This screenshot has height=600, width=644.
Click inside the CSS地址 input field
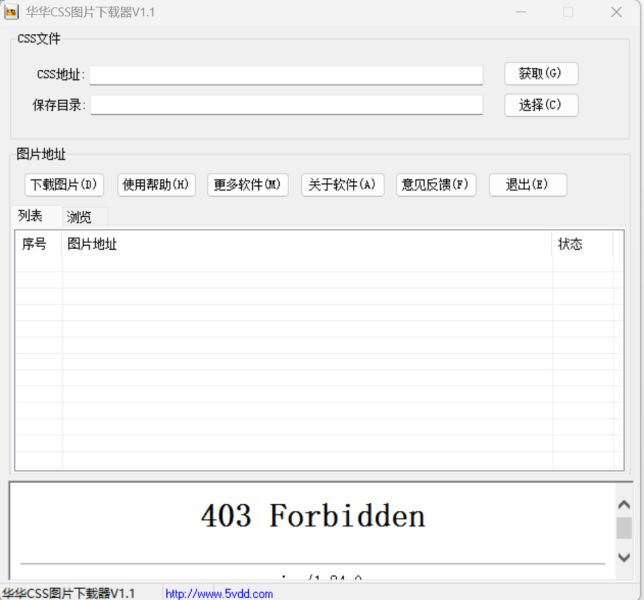pyautogui.click(x=286, y=75)
